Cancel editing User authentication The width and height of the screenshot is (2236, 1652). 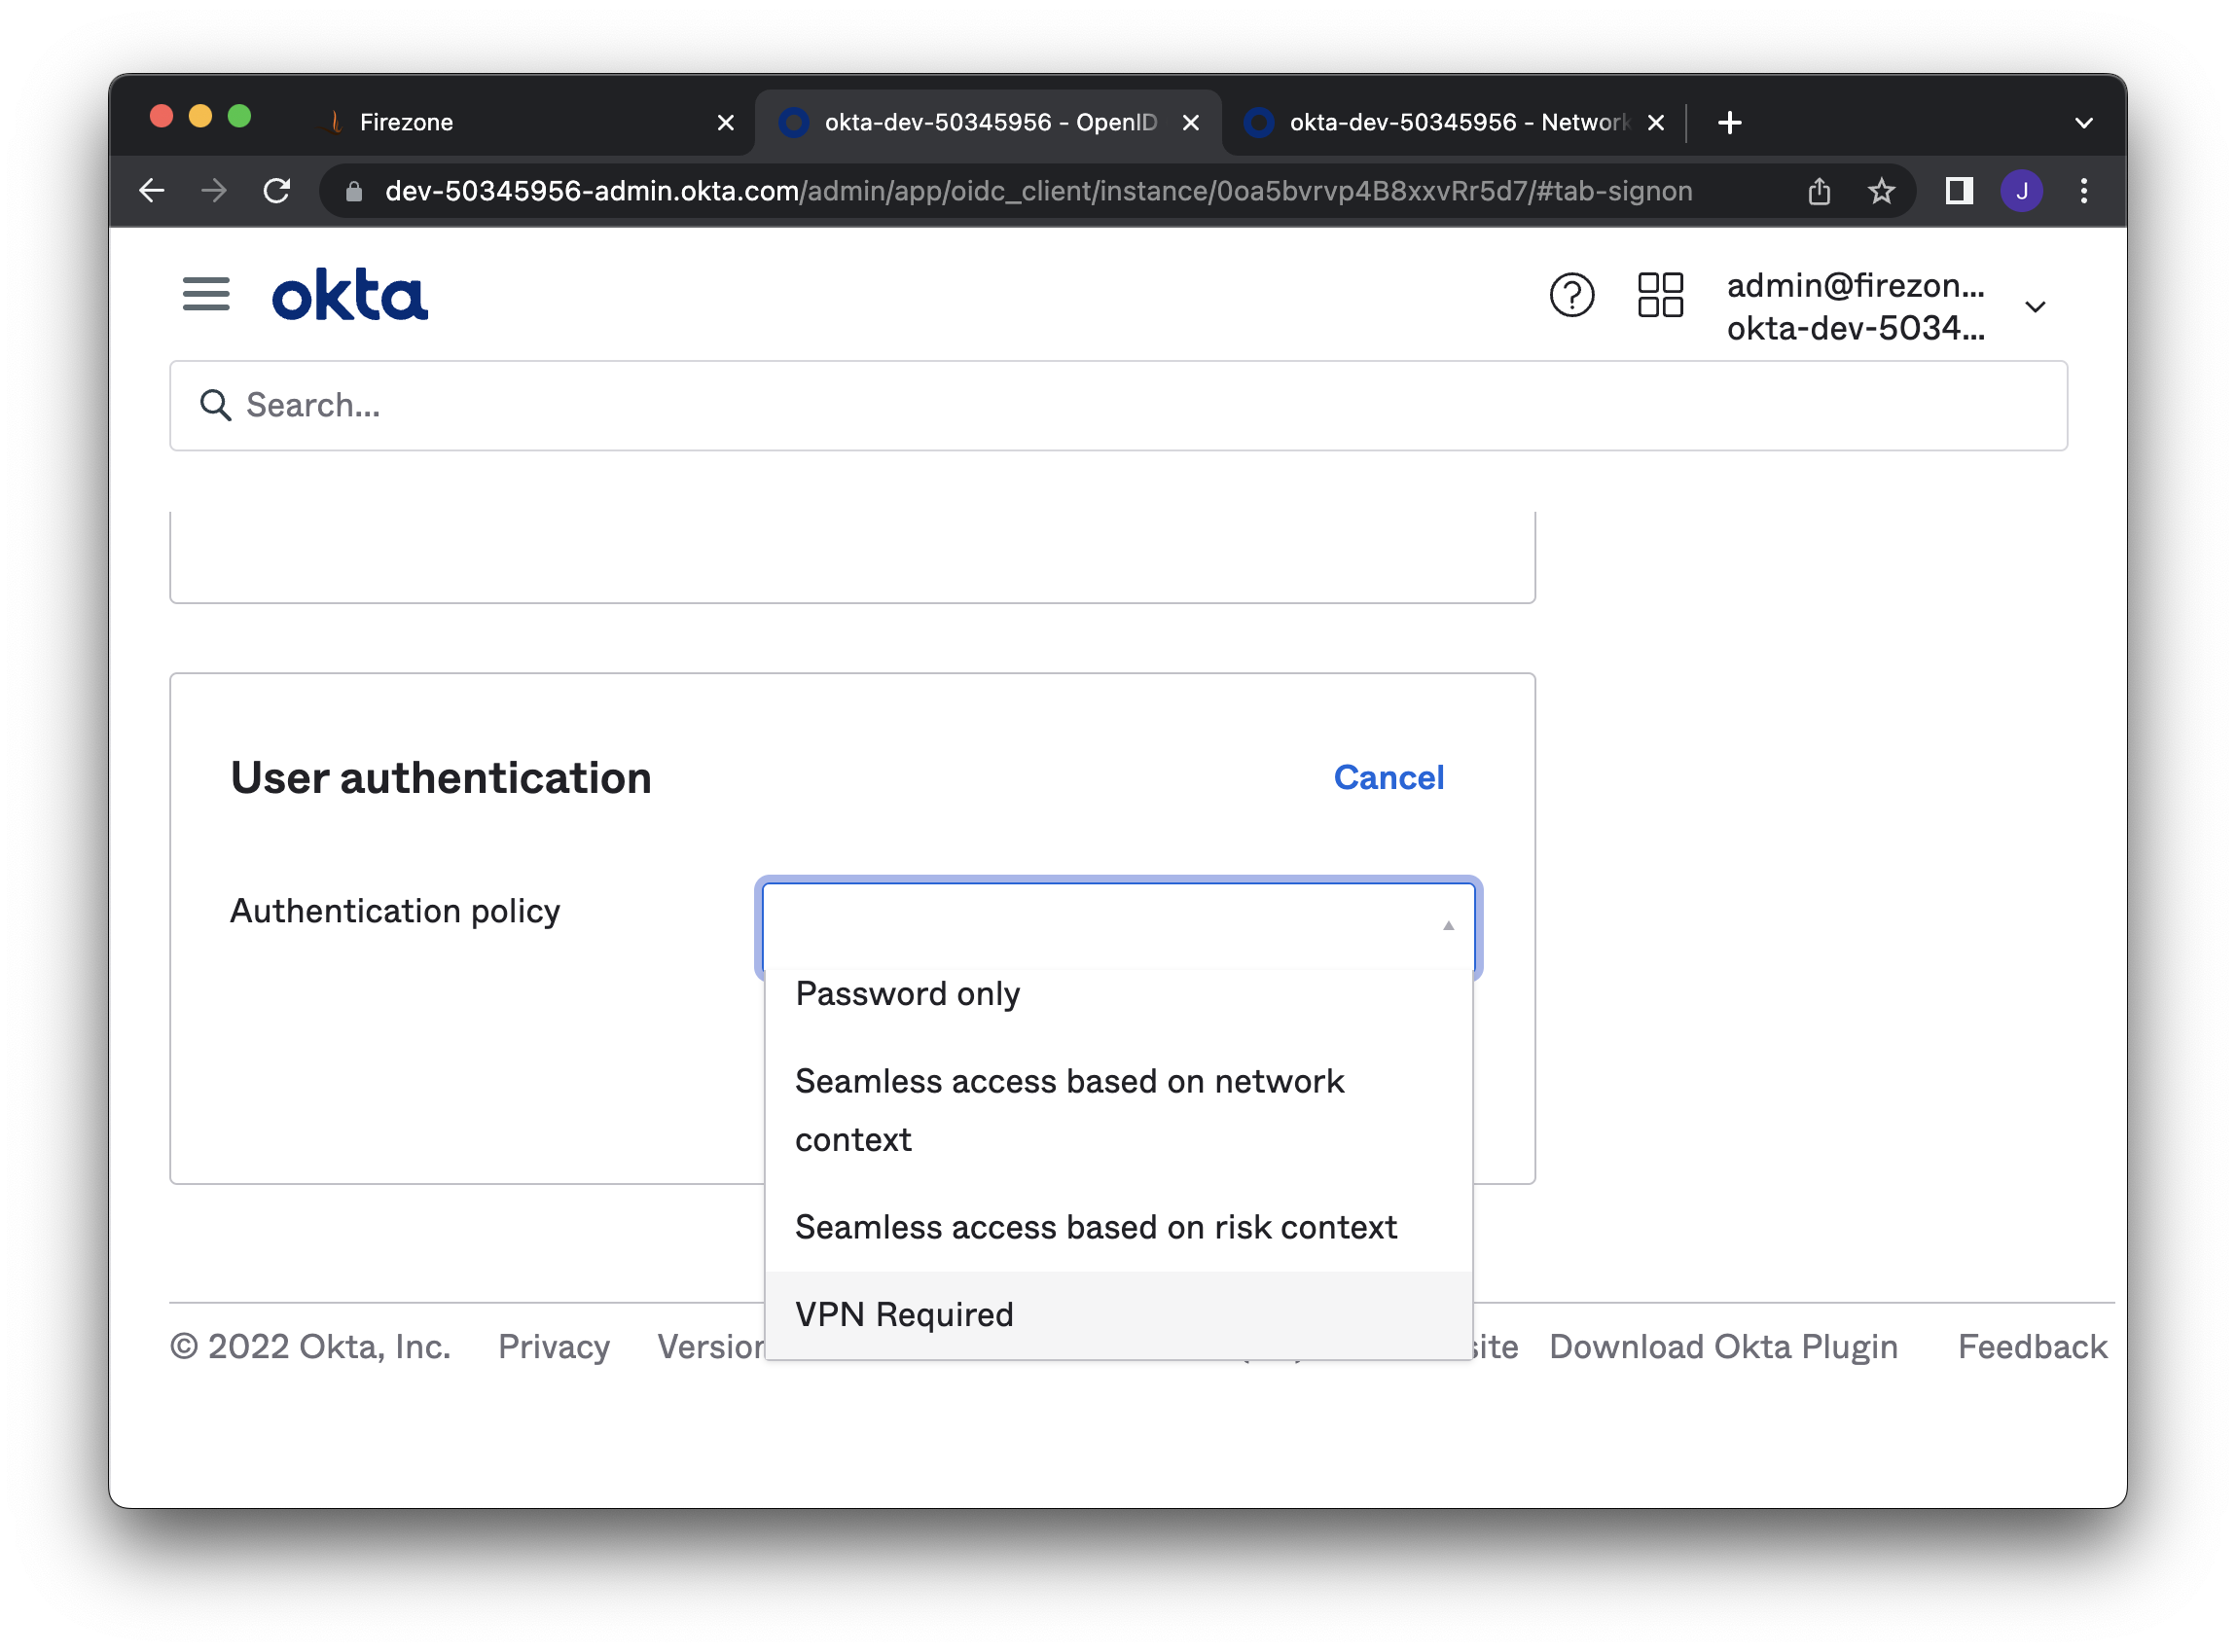point(1388,778)
